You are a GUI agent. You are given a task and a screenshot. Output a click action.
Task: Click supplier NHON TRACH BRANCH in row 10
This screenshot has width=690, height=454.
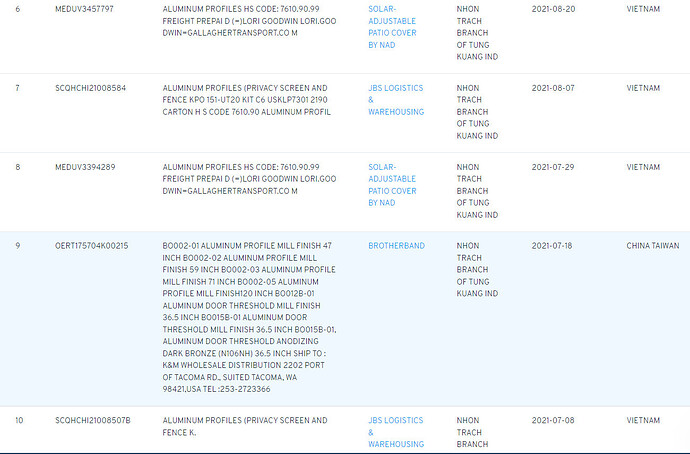pyautogui.click(x=472, y=432)
